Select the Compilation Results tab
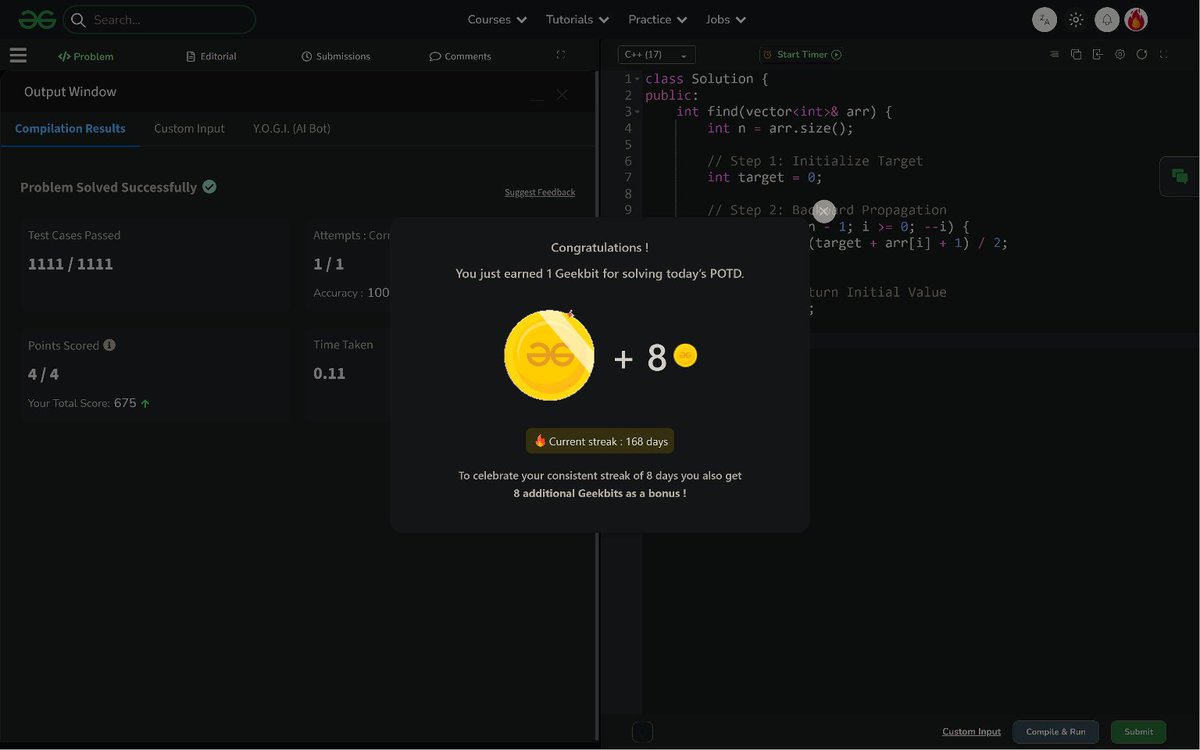This screenshot has width=1200, height=750. (70, 128)
